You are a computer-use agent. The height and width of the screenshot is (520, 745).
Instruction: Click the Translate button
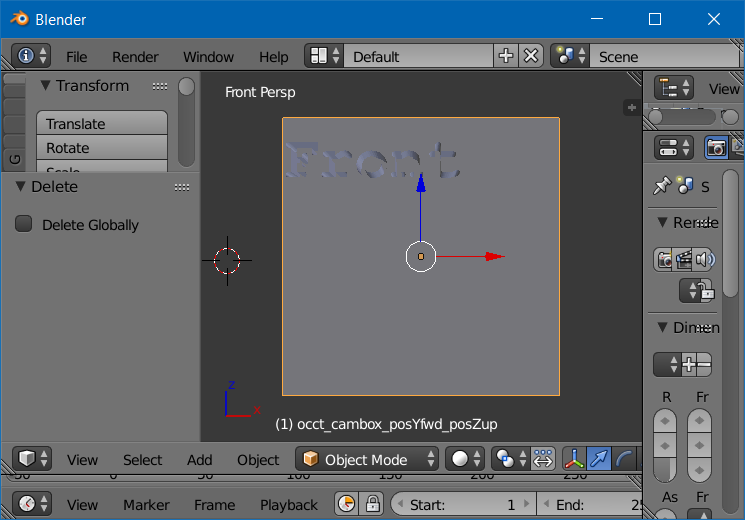pyautogui.click(x=102, y=124)
